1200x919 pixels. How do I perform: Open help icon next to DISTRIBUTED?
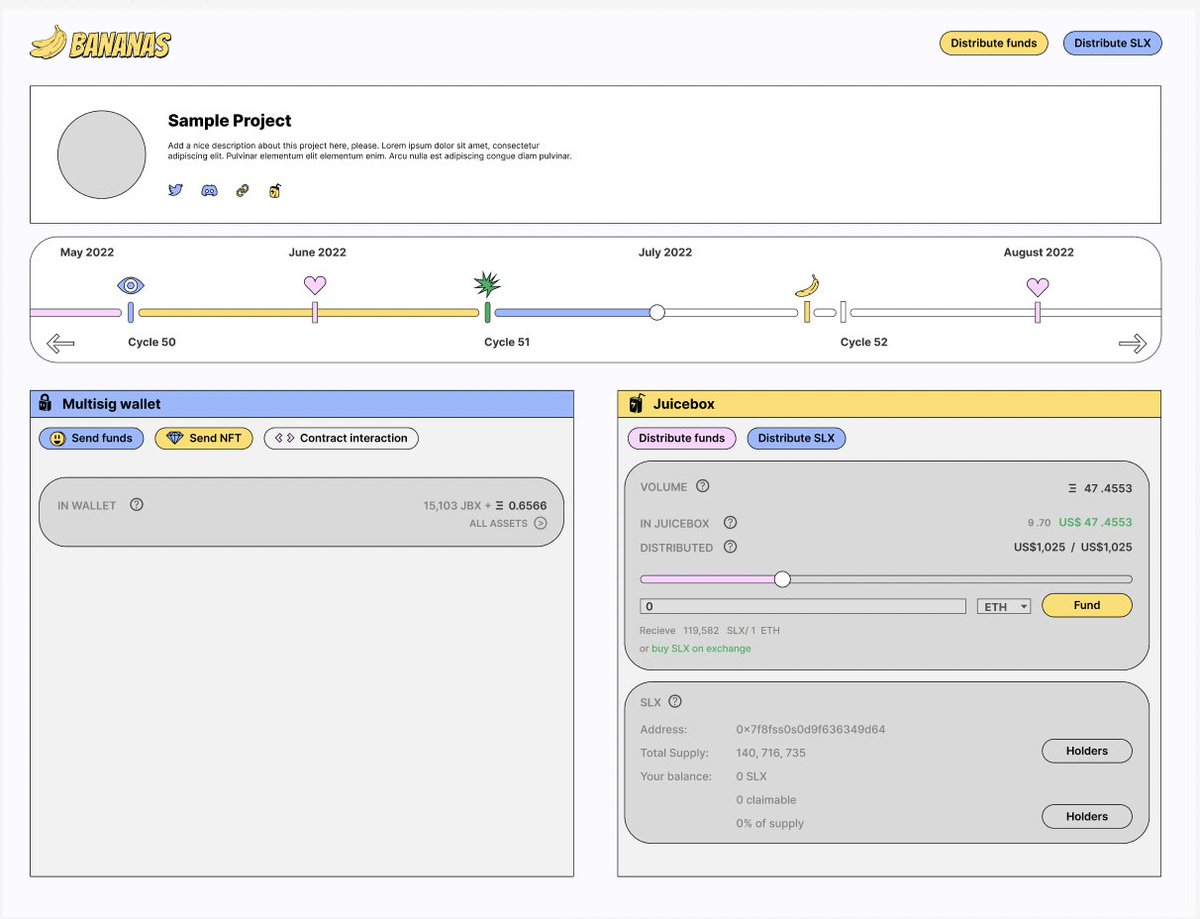[x=730, y=546]
